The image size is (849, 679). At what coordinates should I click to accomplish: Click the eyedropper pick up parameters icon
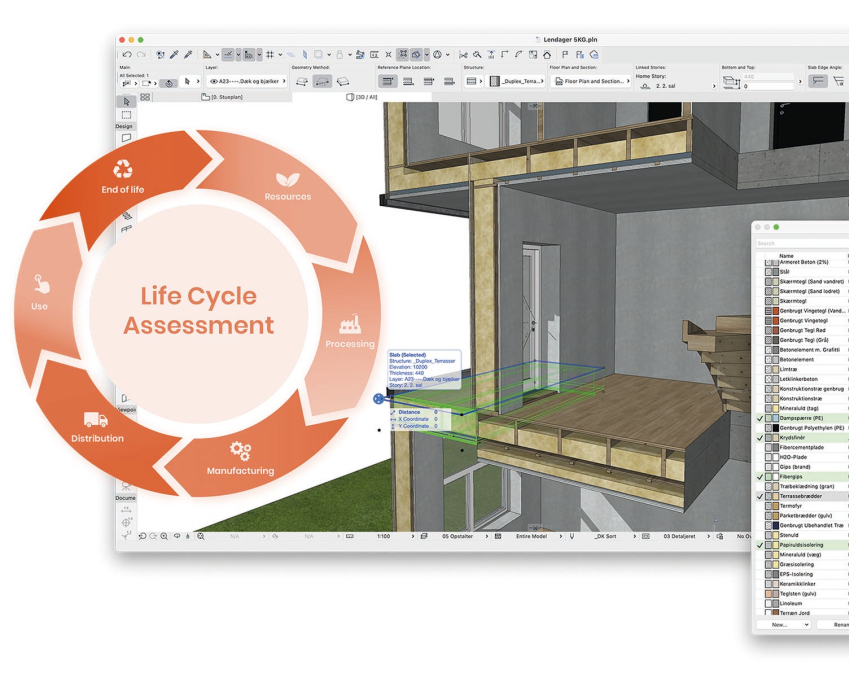[x=172, y=54]
